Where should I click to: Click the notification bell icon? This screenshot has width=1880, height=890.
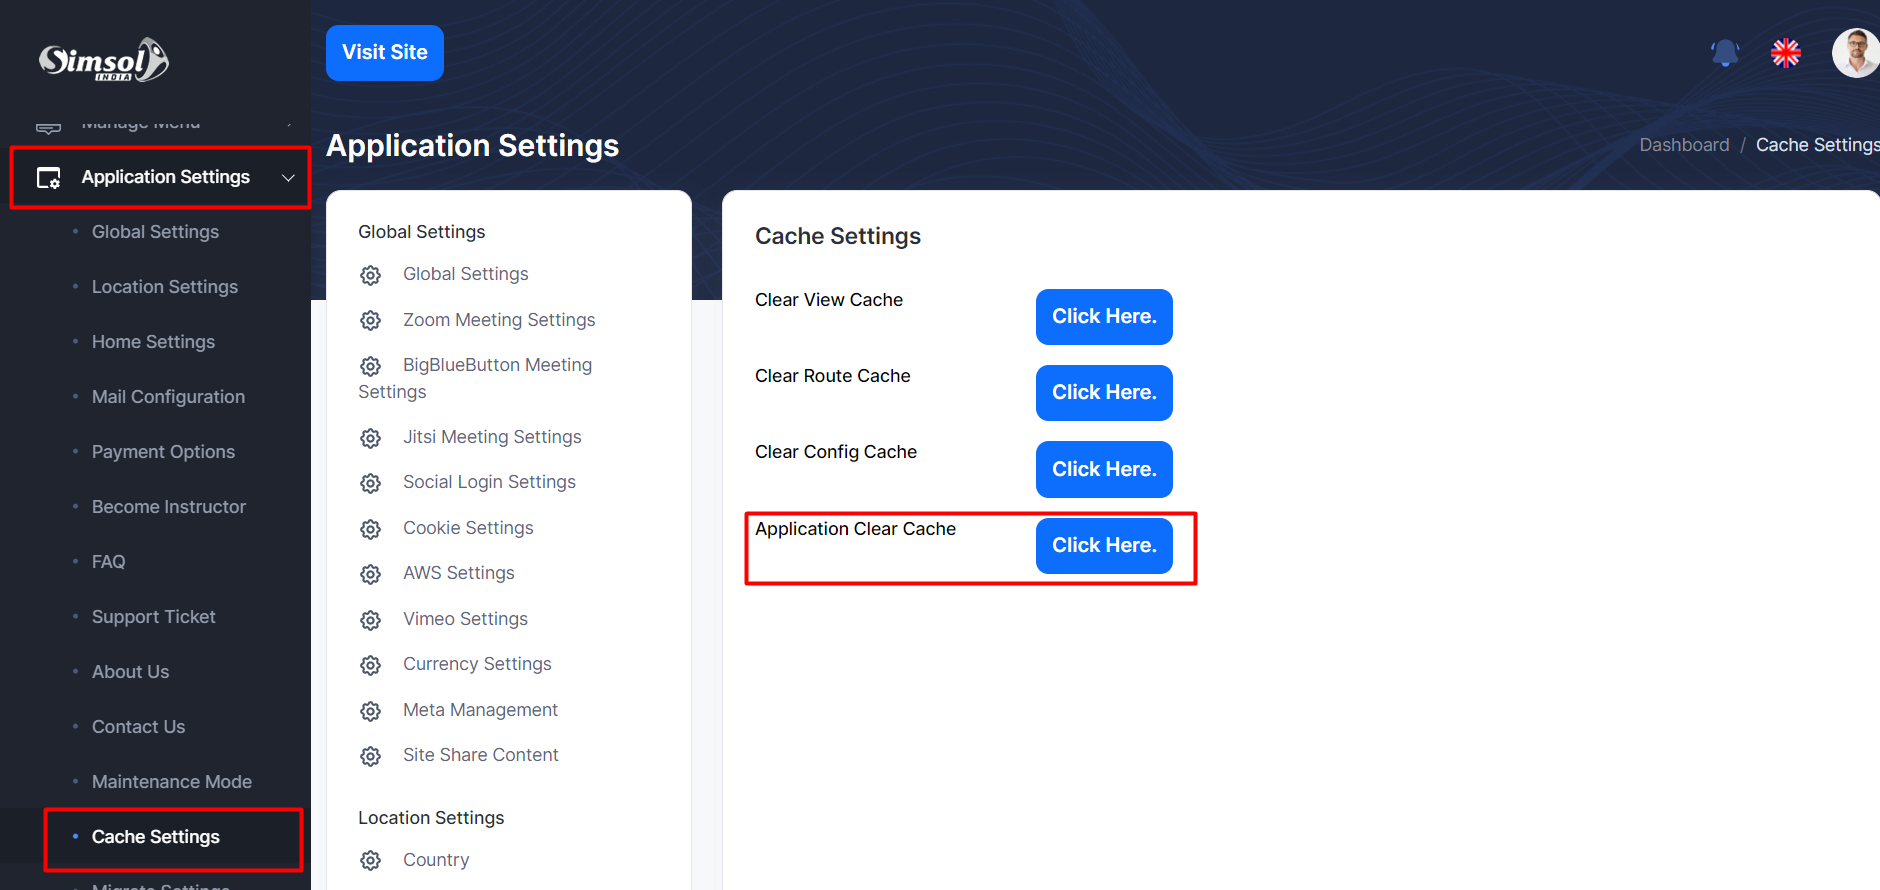point(1725,52)
